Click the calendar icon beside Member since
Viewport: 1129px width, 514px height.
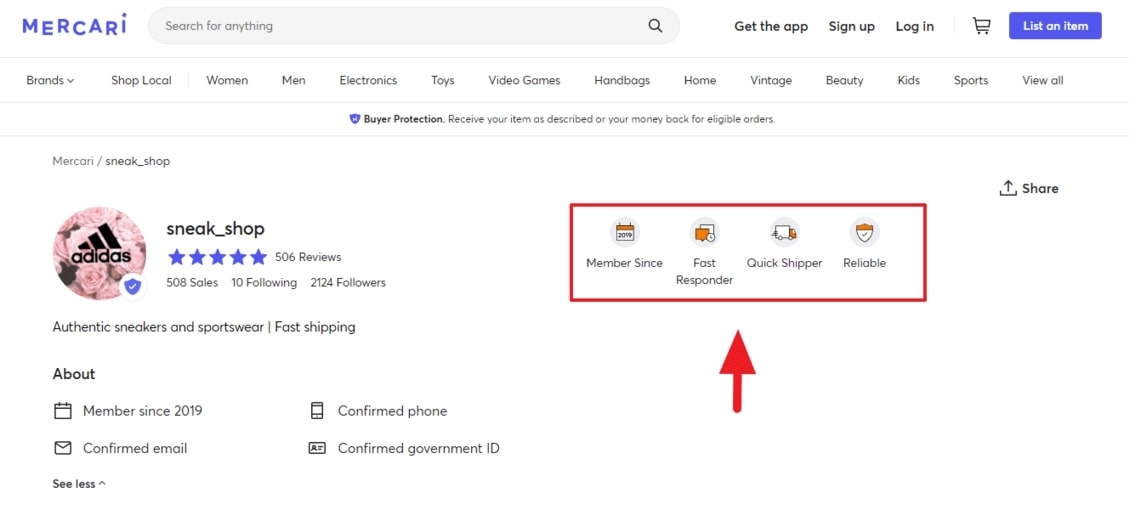click(63, 411)
